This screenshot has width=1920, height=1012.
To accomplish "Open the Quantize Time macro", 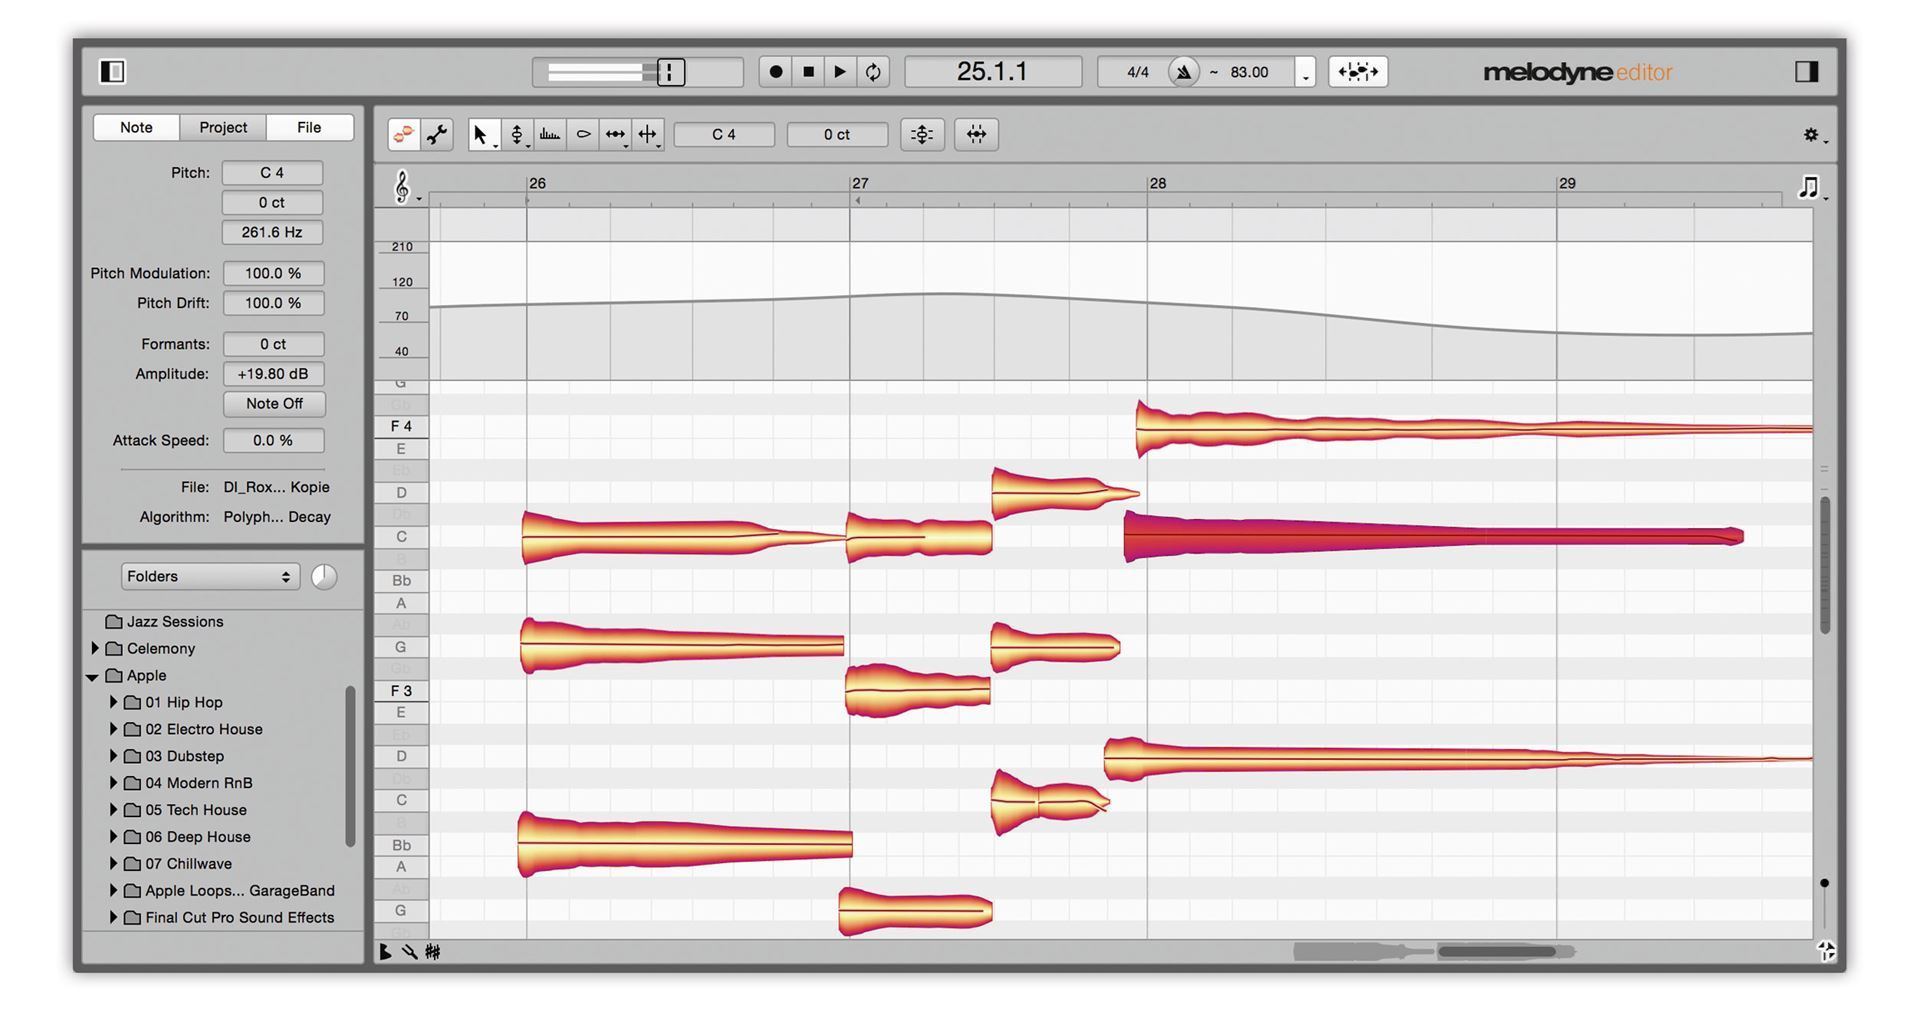I will pos(976,134).
